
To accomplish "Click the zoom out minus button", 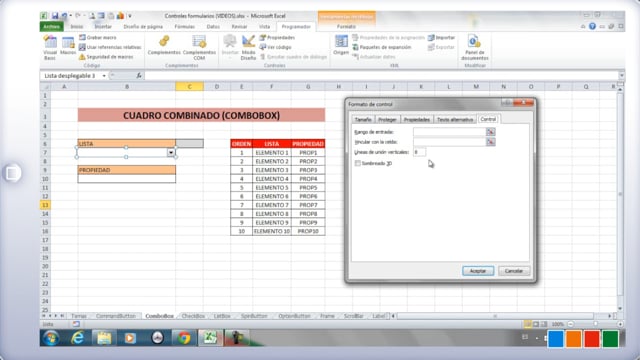I will click(571, 324).
